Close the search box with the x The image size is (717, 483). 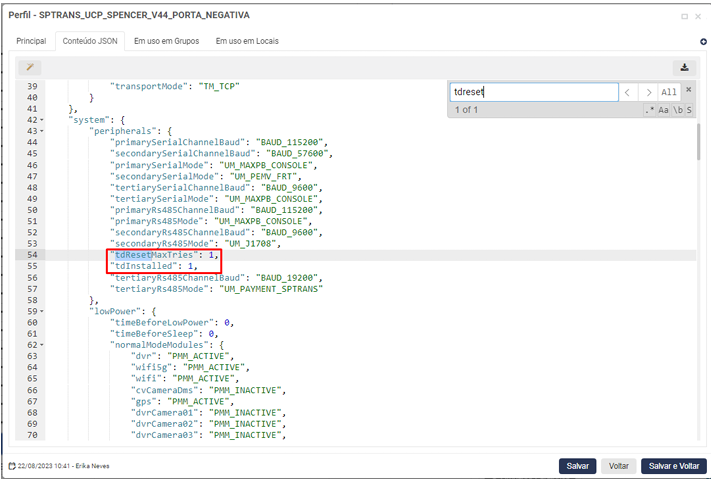(x=688, y=89)
